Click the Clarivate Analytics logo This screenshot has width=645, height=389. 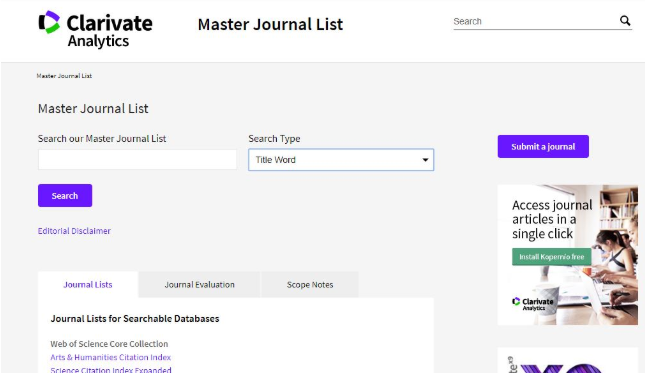tap(95, 30)
